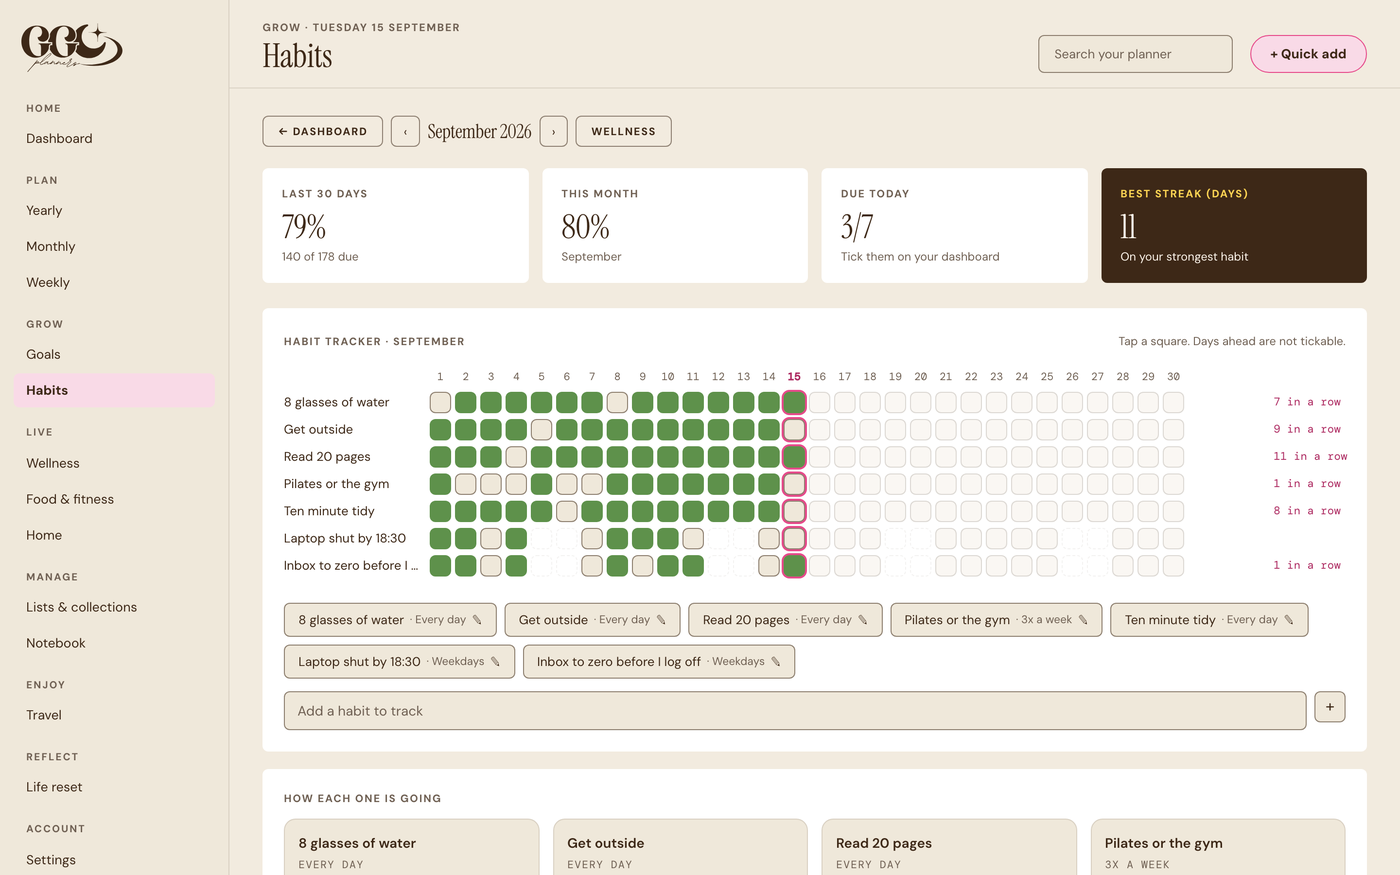Click the GGC planners logo

coord(72,47)
